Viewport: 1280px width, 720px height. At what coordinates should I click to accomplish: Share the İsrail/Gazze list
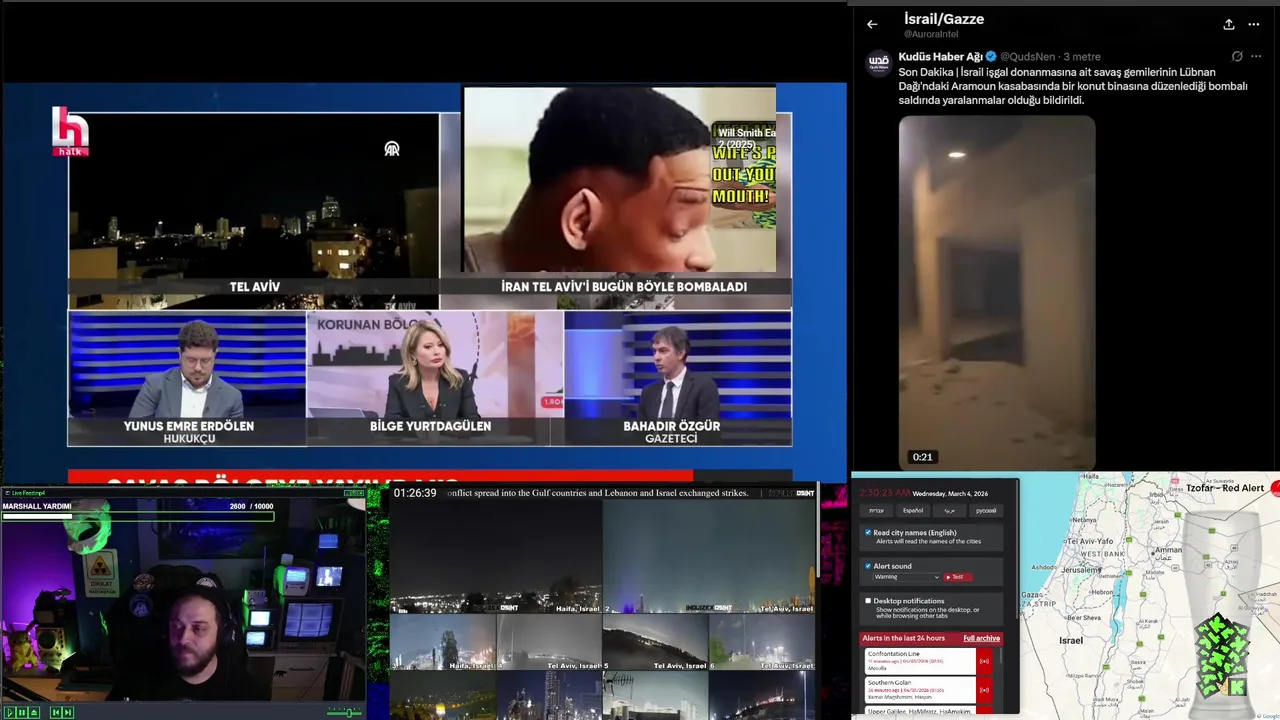(1229, 24)
